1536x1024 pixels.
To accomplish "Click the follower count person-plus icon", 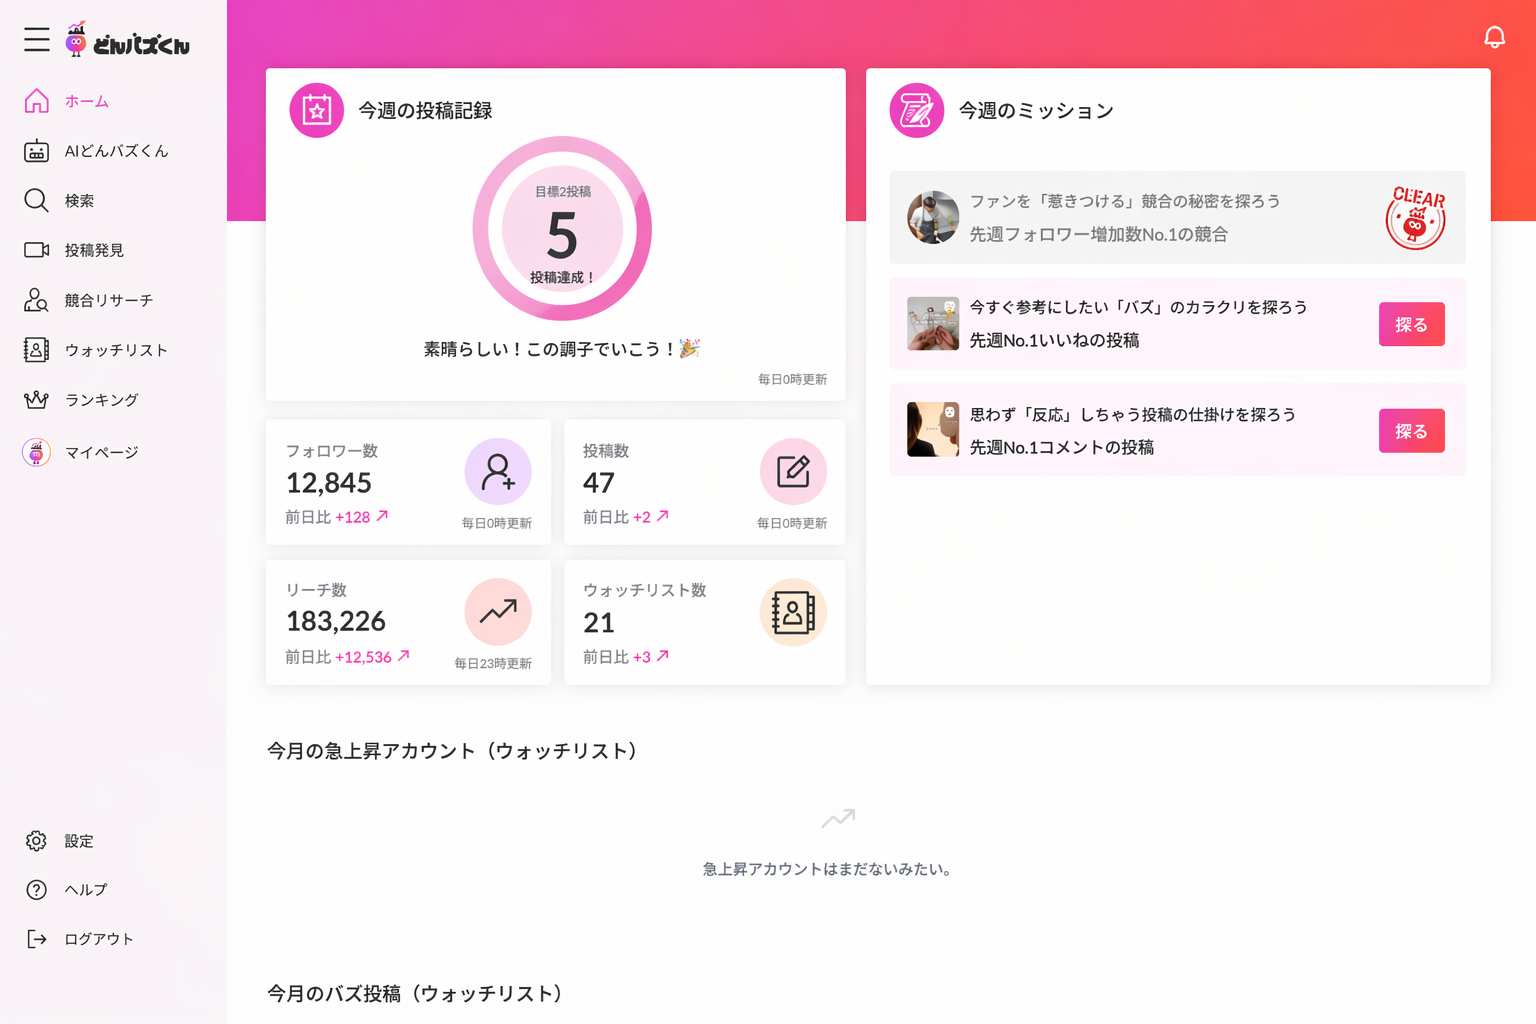I will (498, 471).
